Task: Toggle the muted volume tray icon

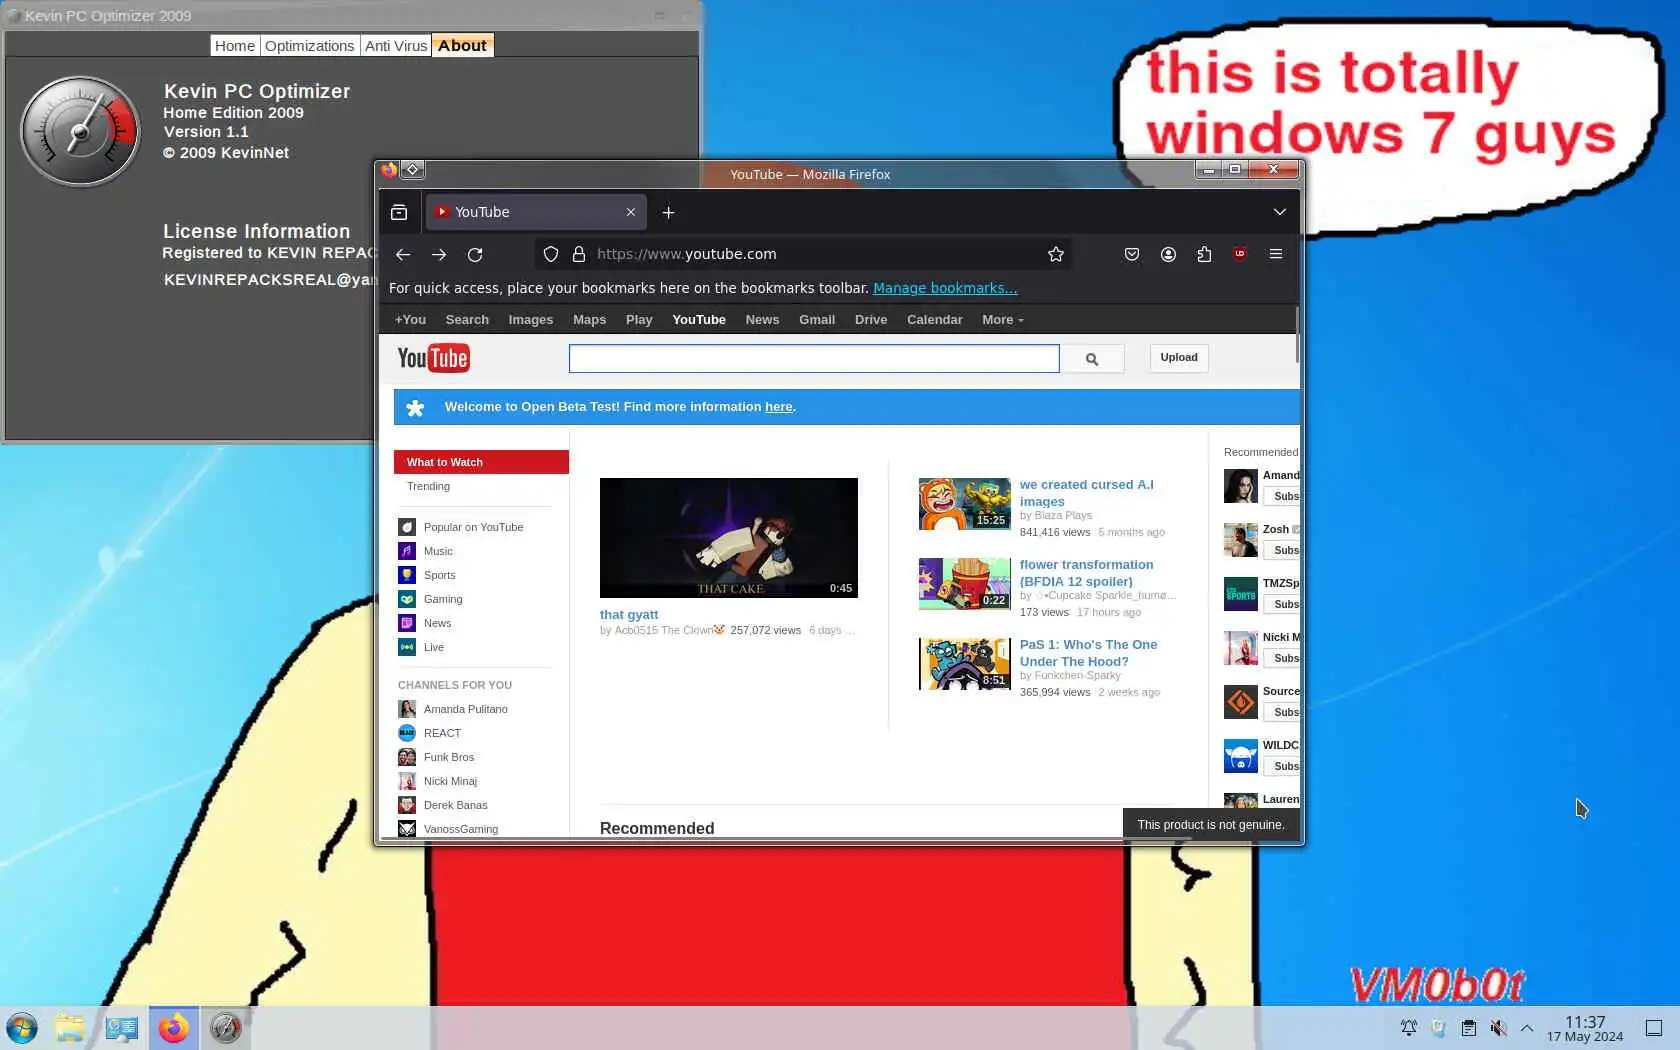Action: (1498, 1028)
